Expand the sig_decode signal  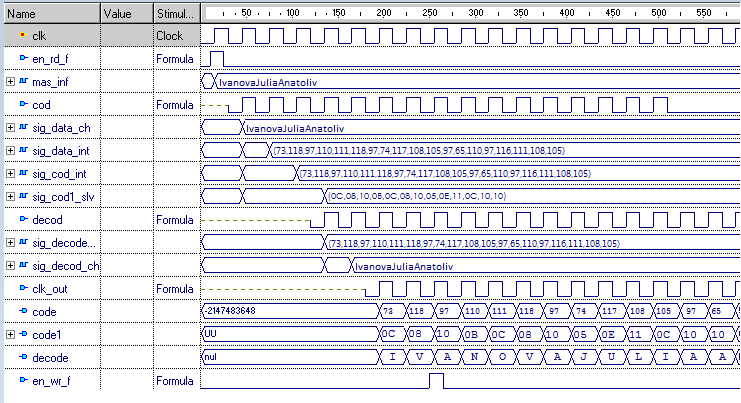pos(10,243)
